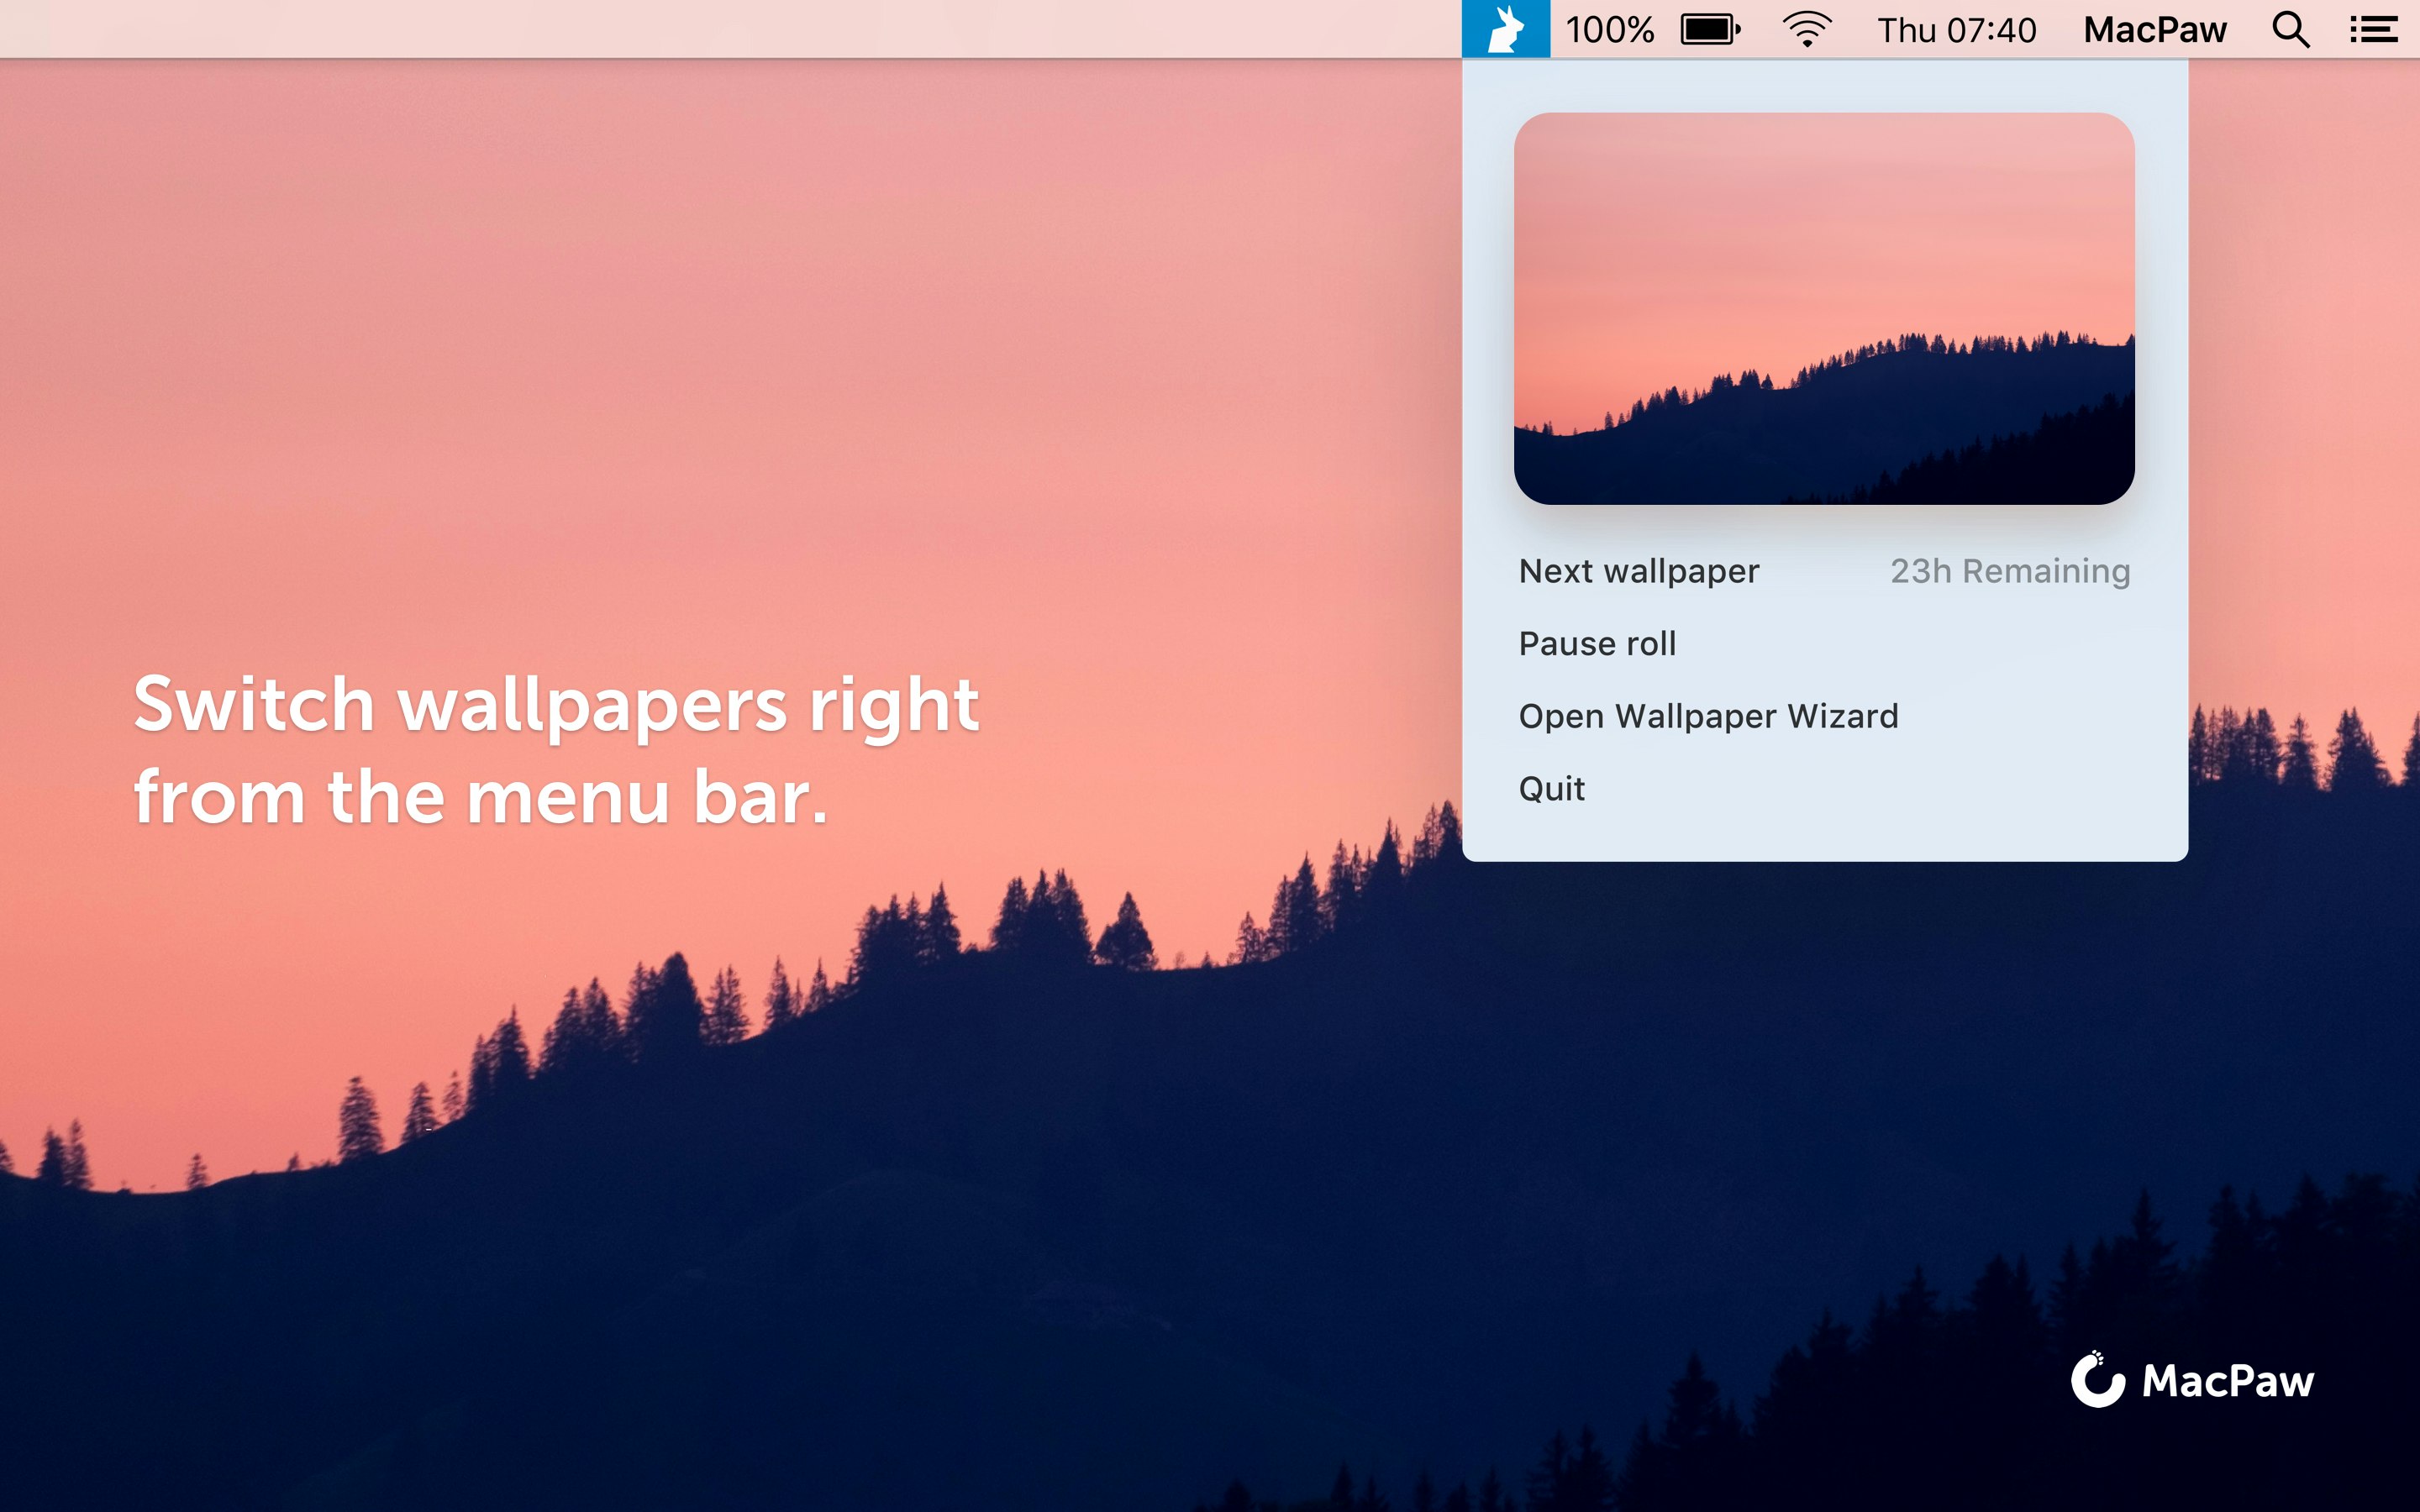Click the clock showing Thu 07:40
Screen dimensions: 2420x1512
pos(1955,29)
